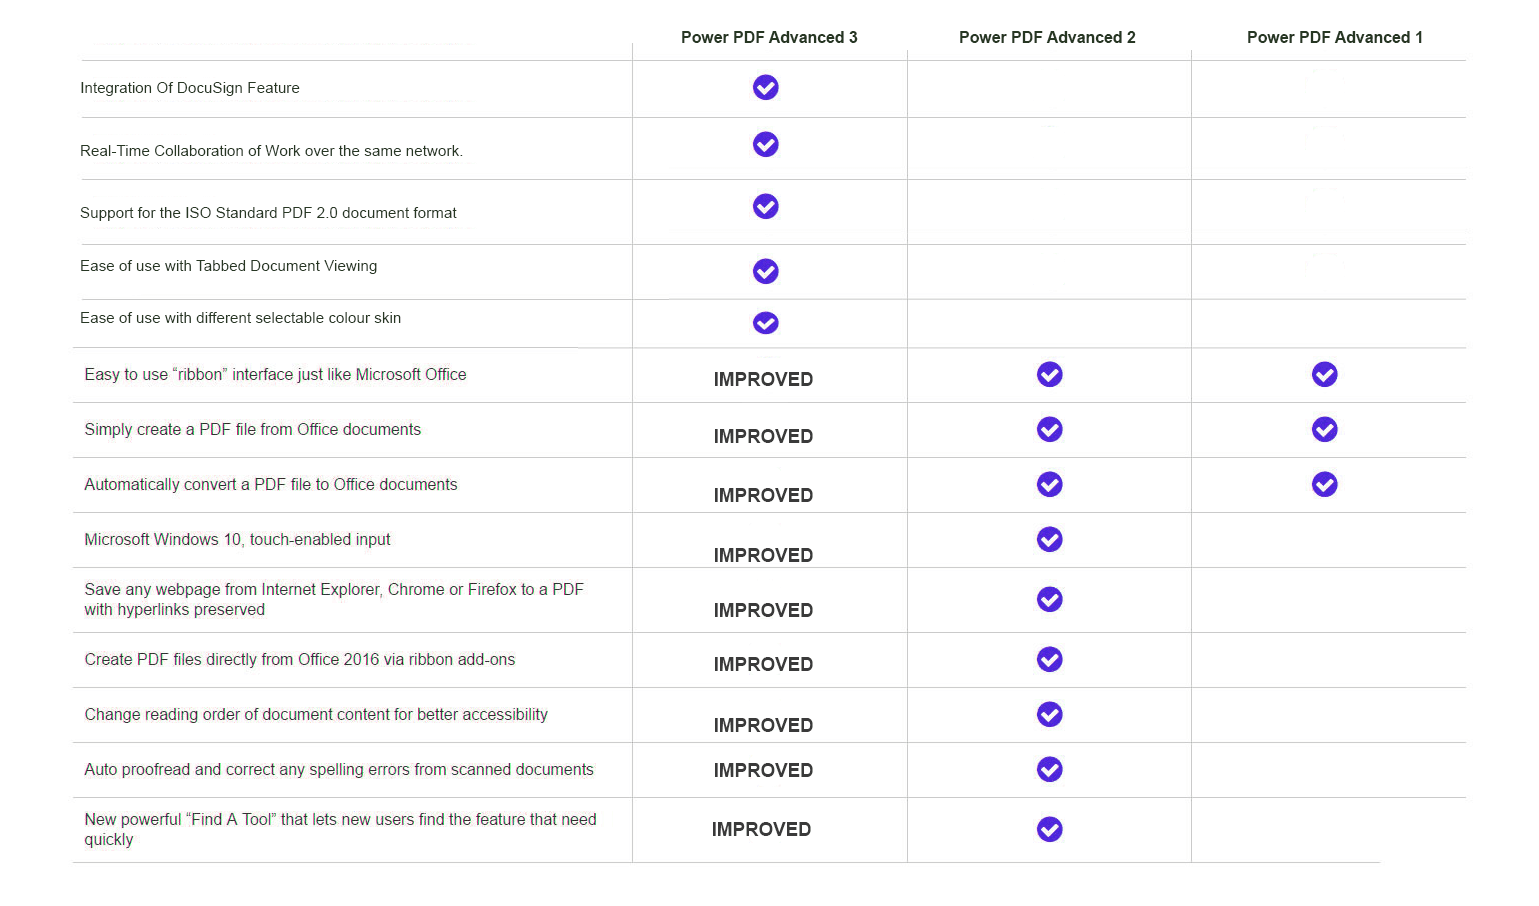Click IMPROVED label in create PDF from Office row

pyautogui.click(x=763, y=436)
